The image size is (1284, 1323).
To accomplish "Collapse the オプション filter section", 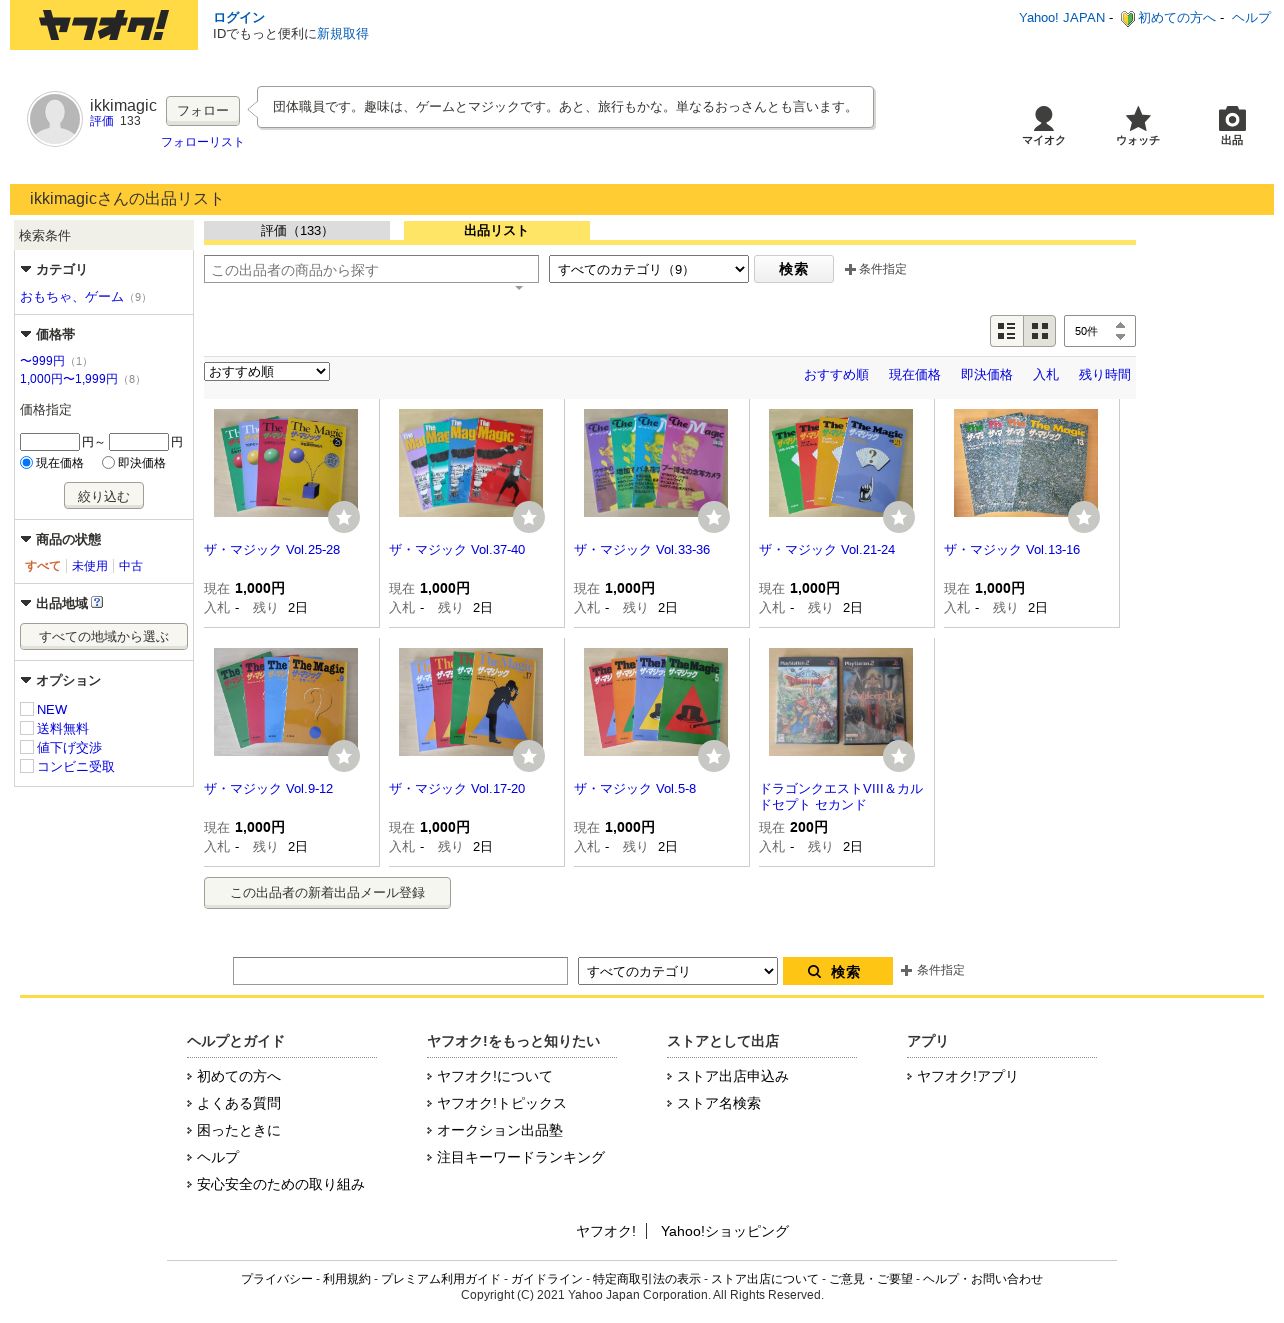I will point(26,680).
